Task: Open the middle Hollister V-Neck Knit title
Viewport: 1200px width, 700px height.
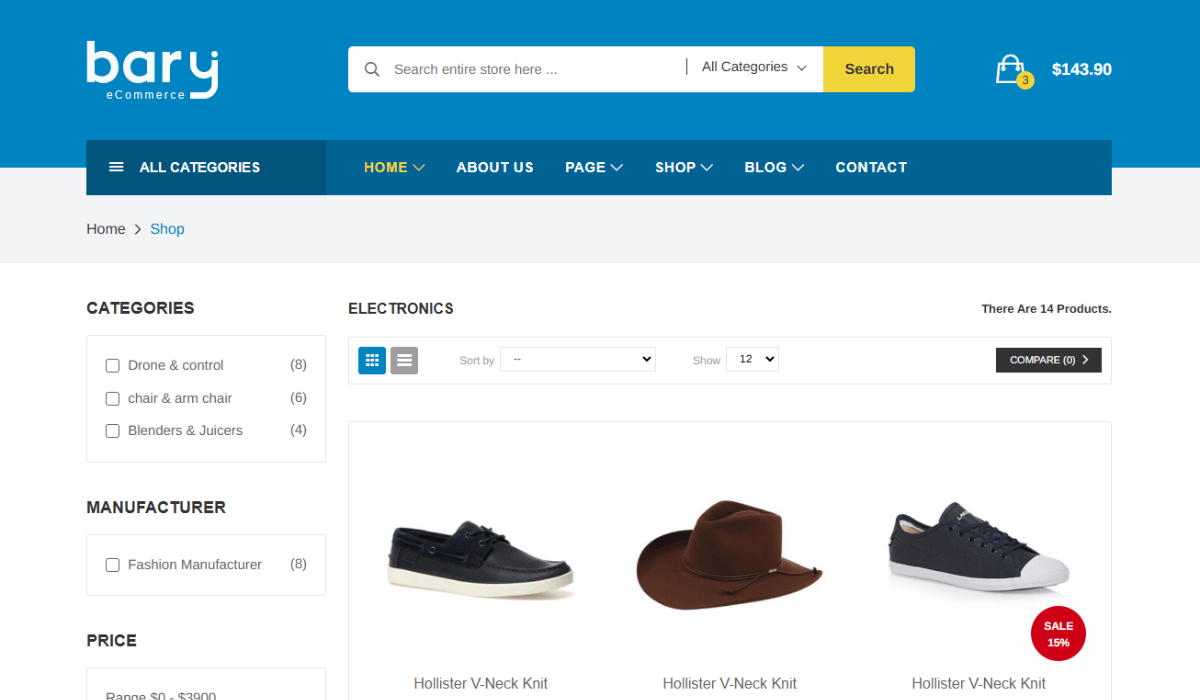Action: pos(730,684)
